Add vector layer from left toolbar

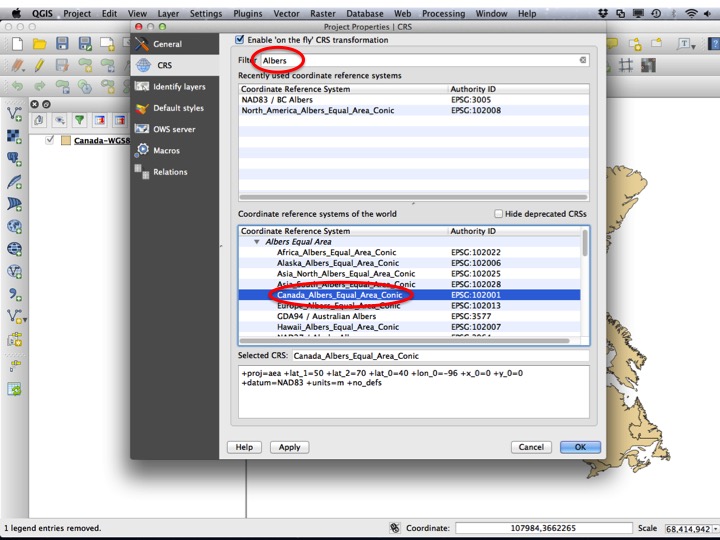[14, 113]
